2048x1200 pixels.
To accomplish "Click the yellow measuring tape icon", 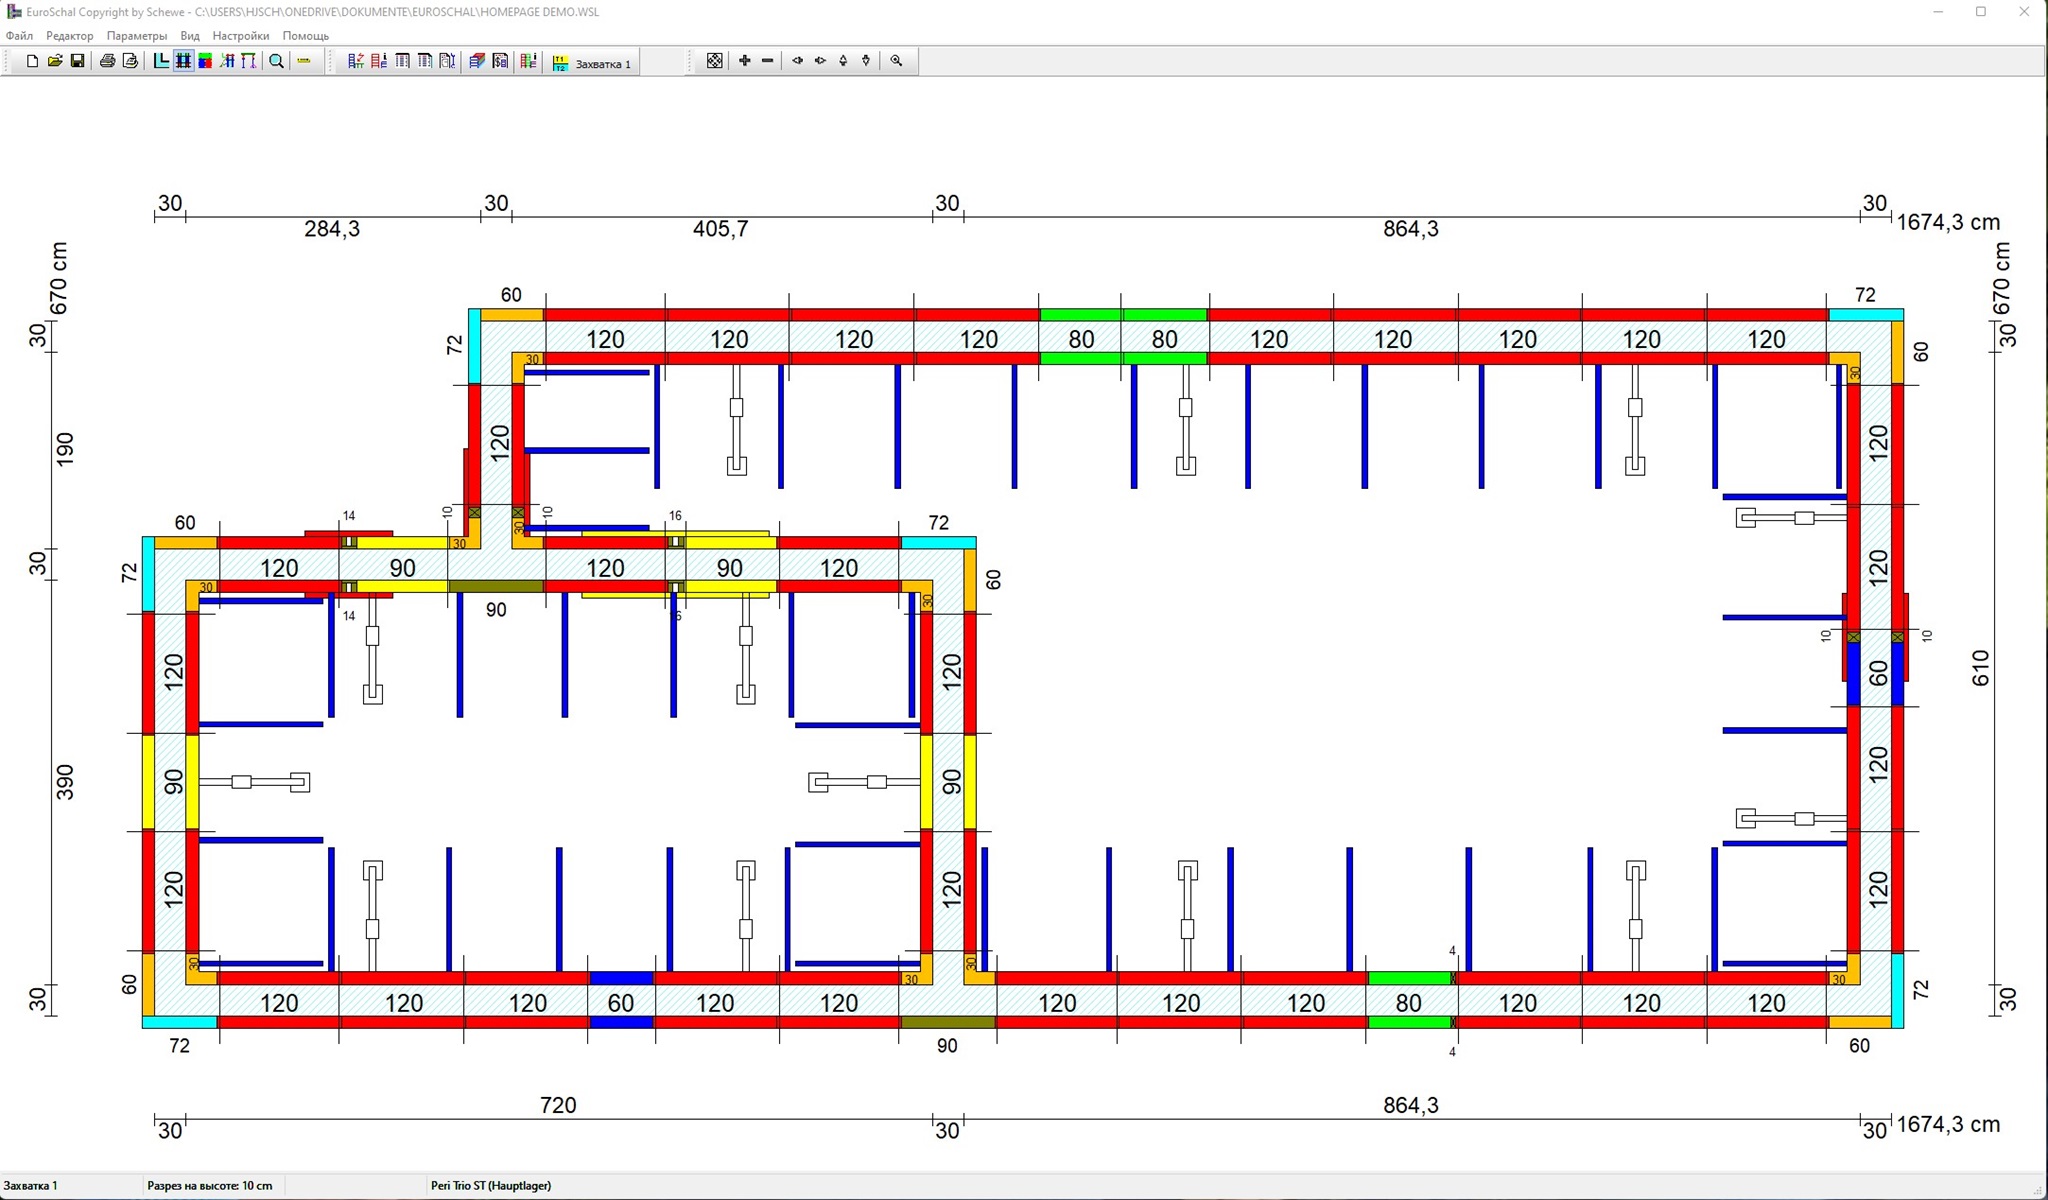I will [x=304, y=61].
